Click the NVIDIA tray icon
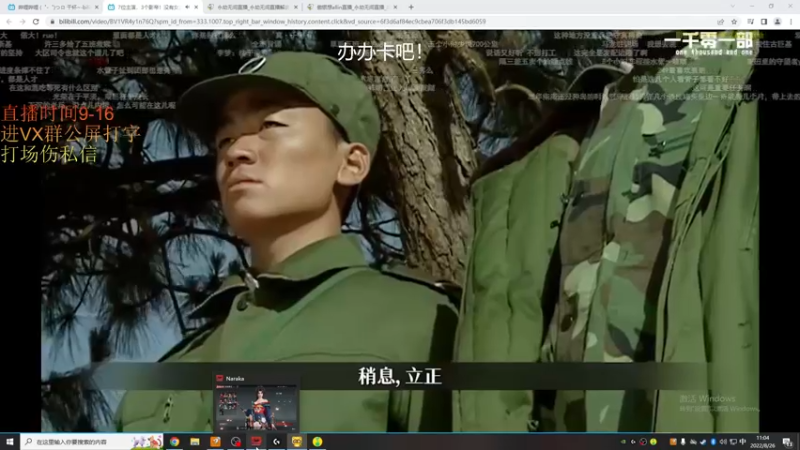 [623, 442]
